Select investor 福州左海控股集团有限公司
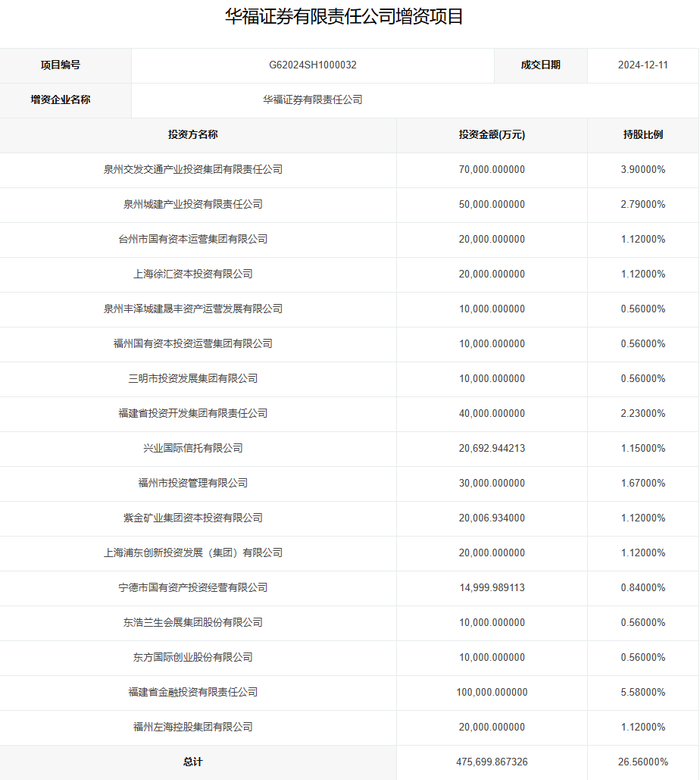 (193, 727)
